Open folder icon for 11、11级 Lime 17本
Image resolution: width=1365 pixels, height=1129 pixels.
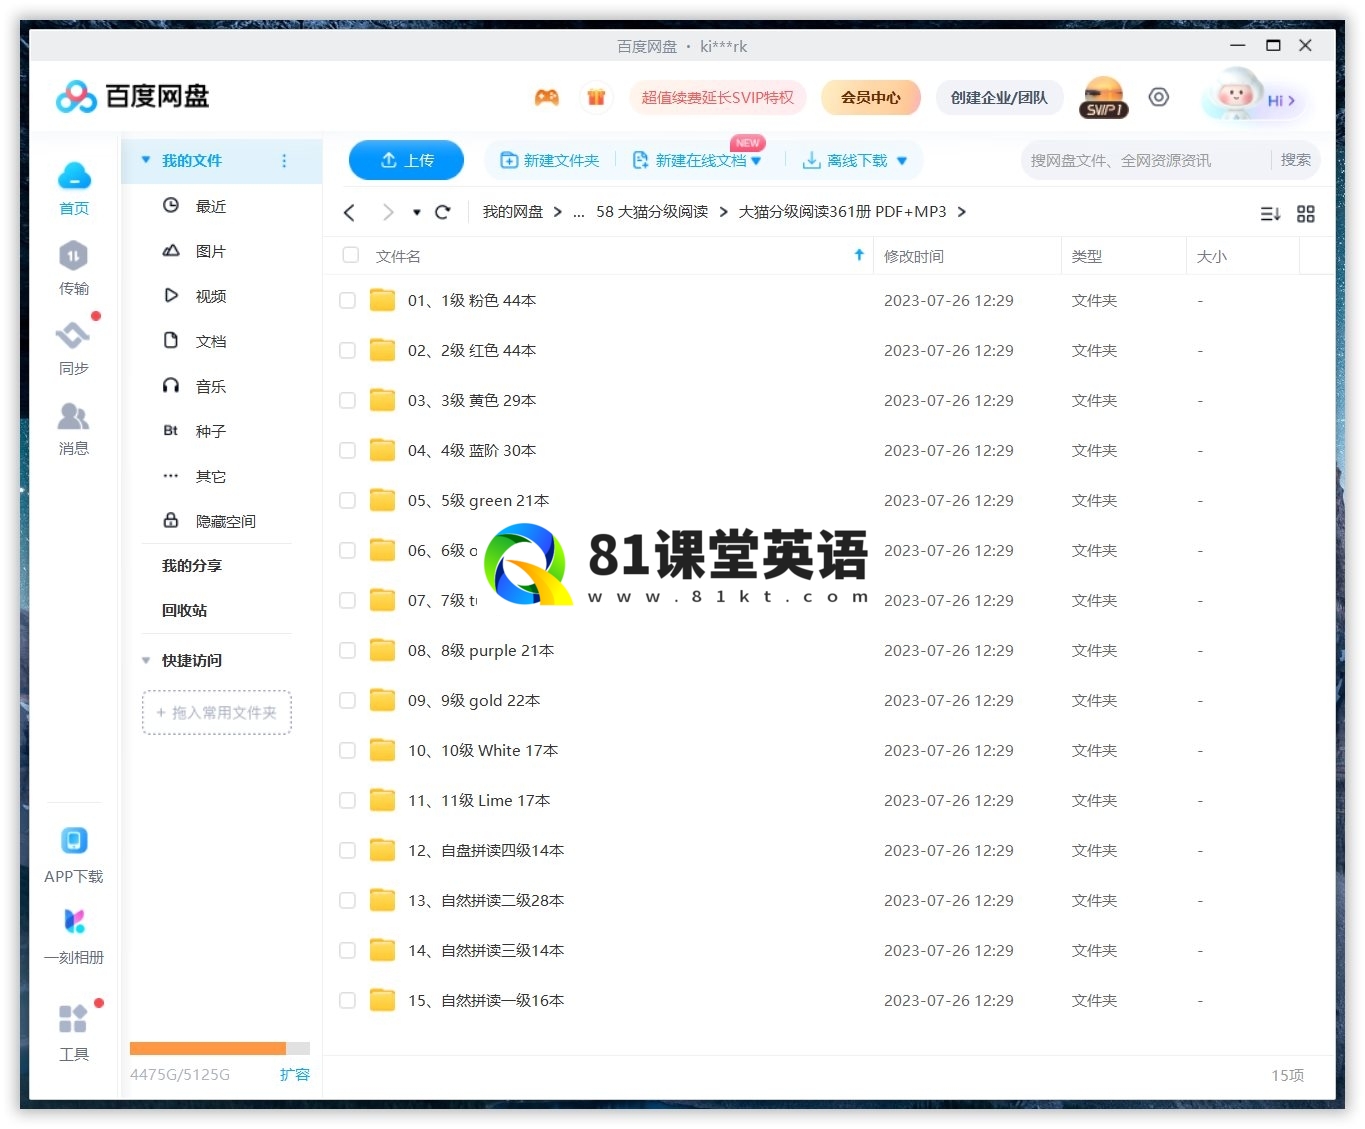383,800
